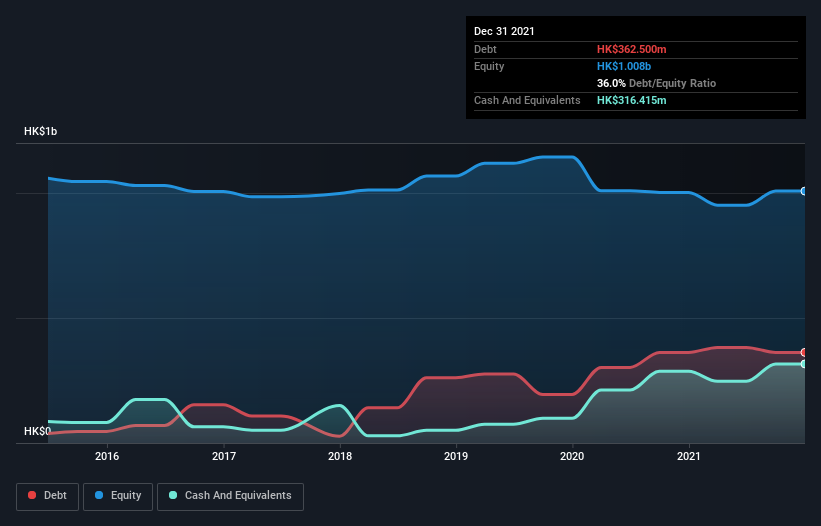
Task: Click the teal Cash endpoint marker
Action: point(804,364)
